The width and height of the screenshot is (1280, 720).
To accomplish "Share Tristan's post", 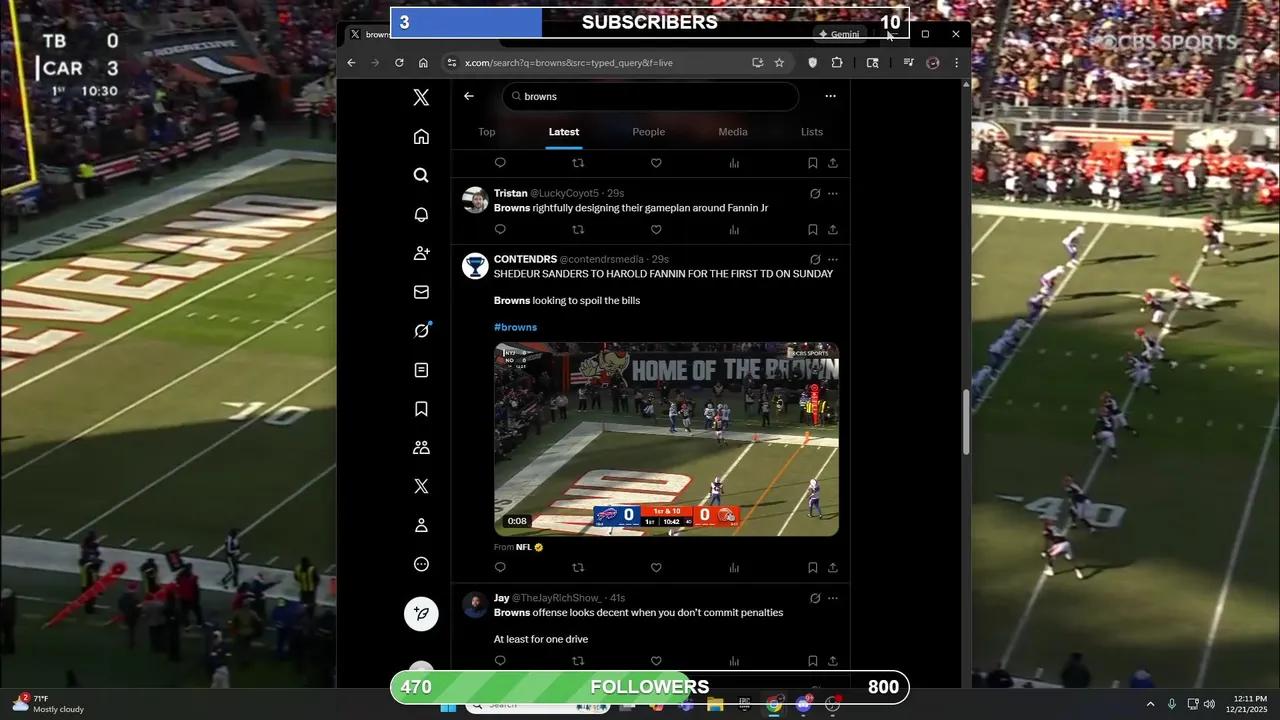I will (x=833, y=230).
